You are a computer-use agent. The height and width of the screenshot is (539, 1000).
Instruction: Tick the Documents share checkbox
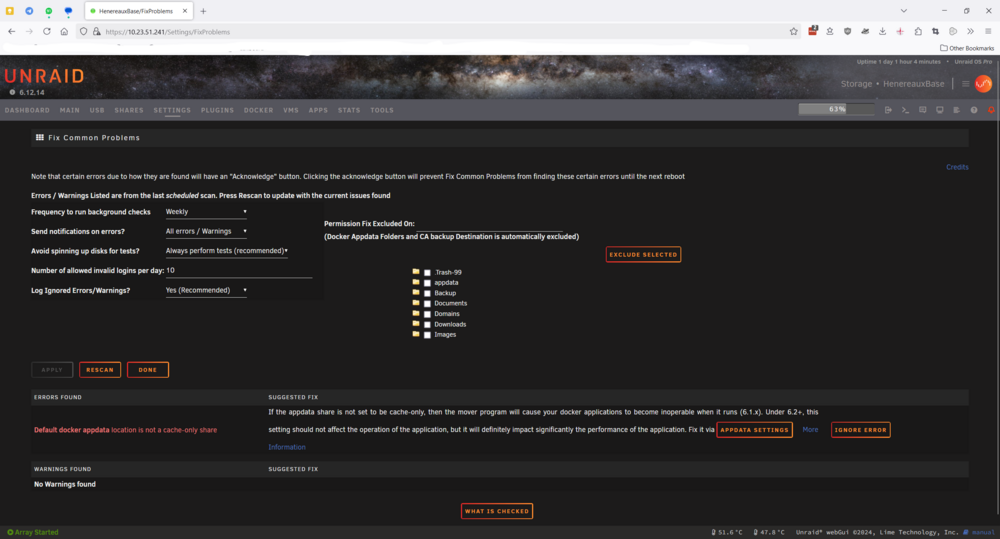[x=427, y=304]
